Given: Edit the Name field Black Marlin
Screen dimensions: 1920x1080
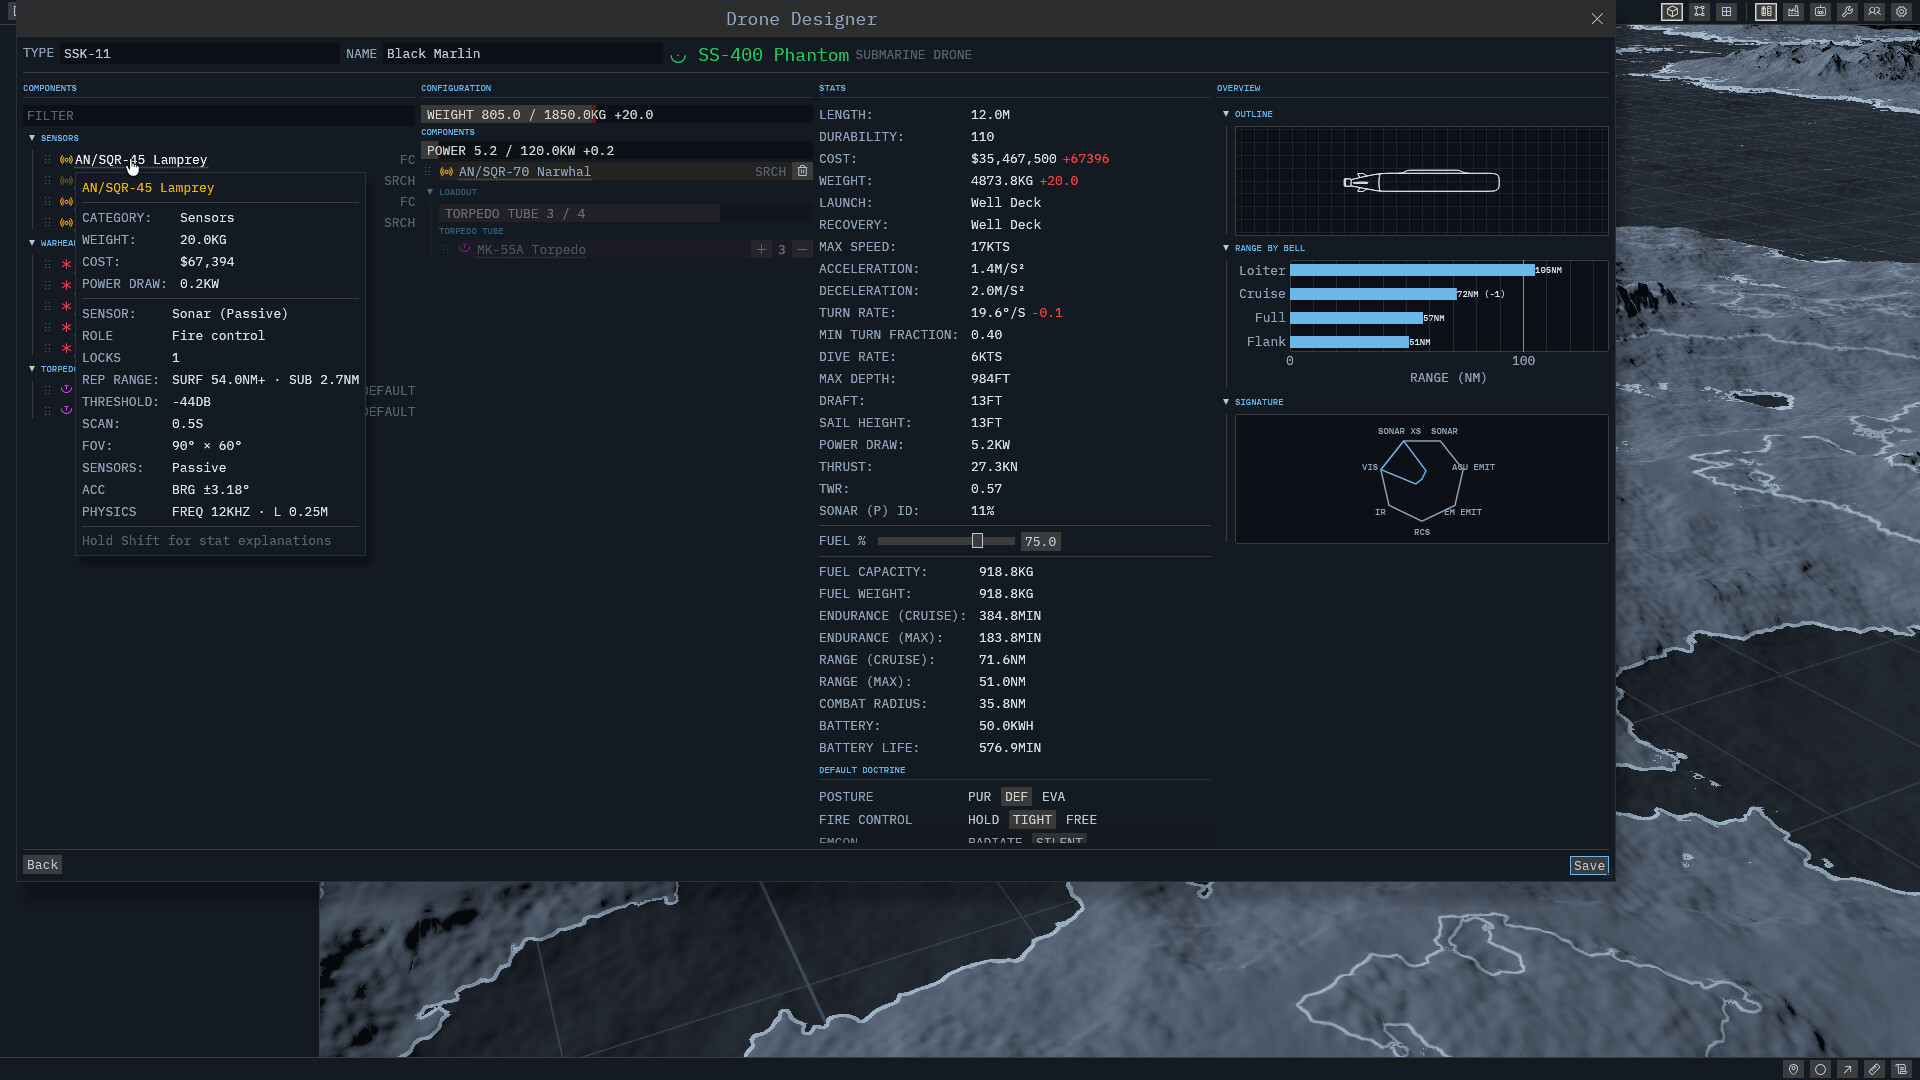Looking at the screenshot, I should click(521, 54).
